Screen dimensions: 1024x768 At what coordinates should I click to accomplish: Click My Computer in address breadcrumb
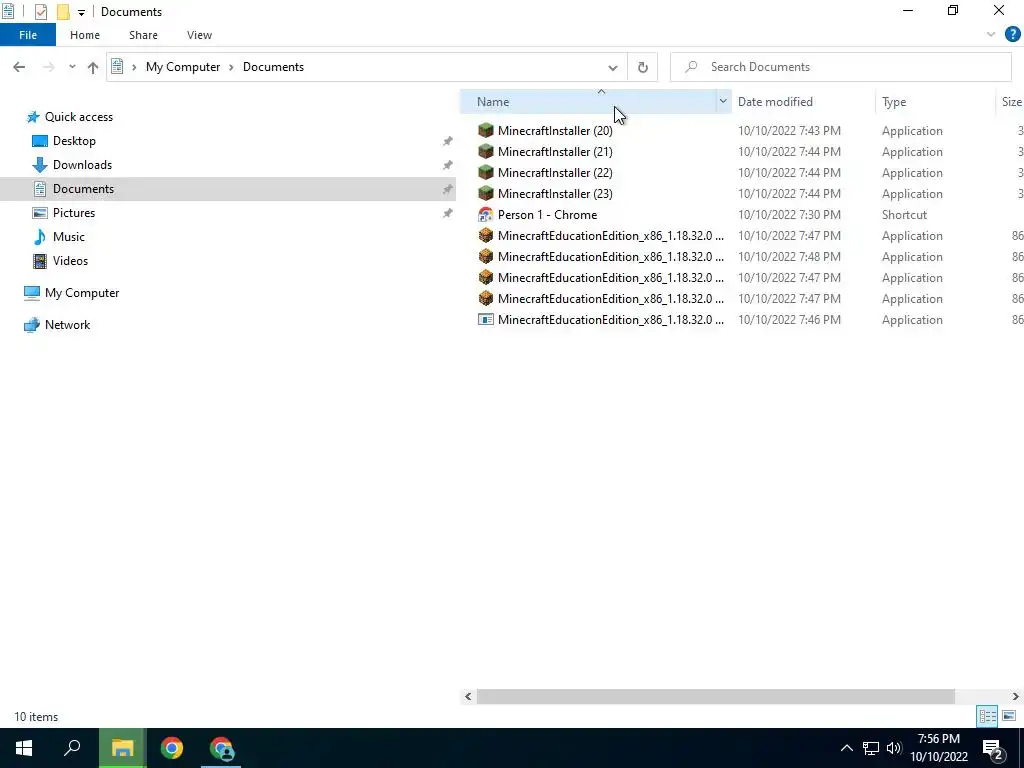coord(183,67)
